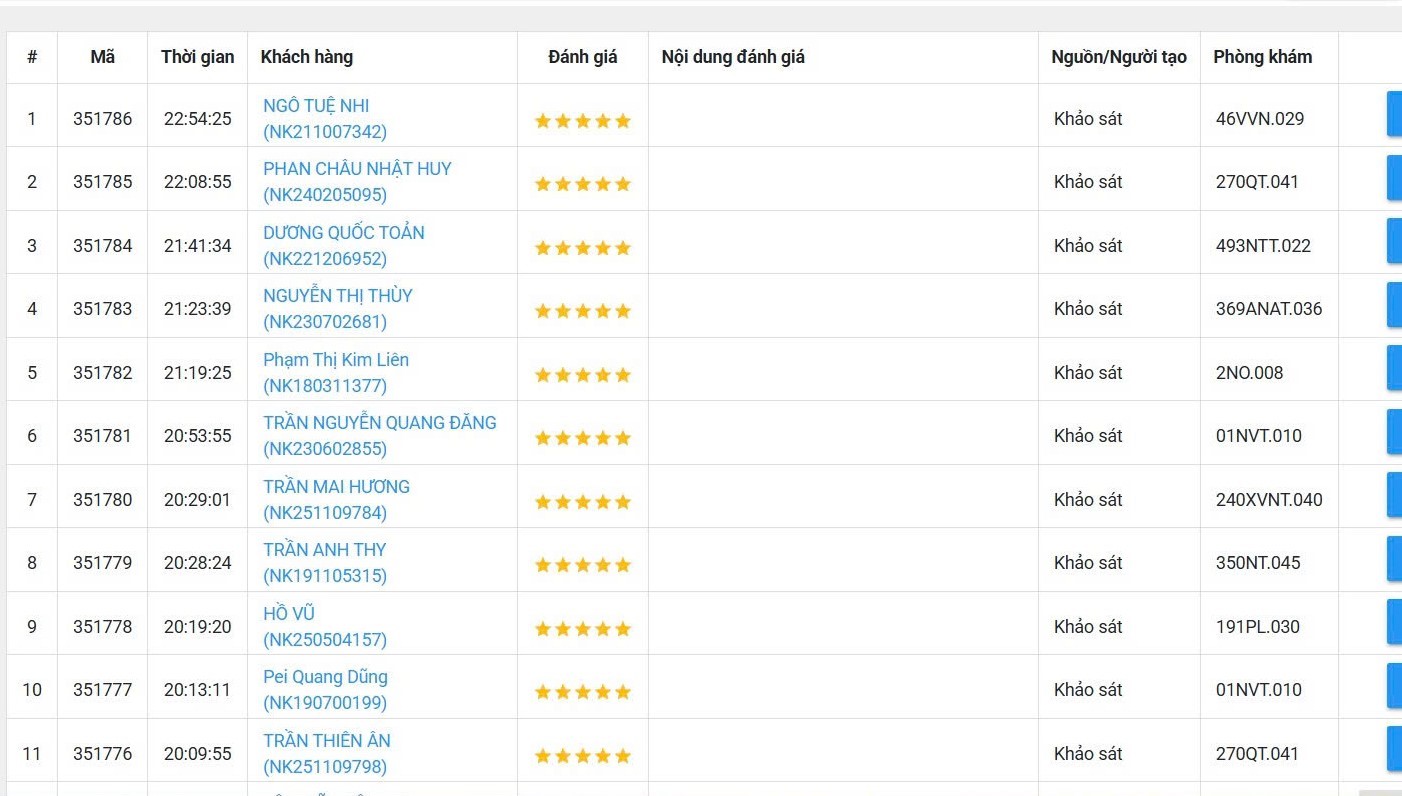This screenshot has height=796, width=1402.
Task: Select the TRẦN ANH THY customer link
Action: pyautogui.click(x=324, y=550)
